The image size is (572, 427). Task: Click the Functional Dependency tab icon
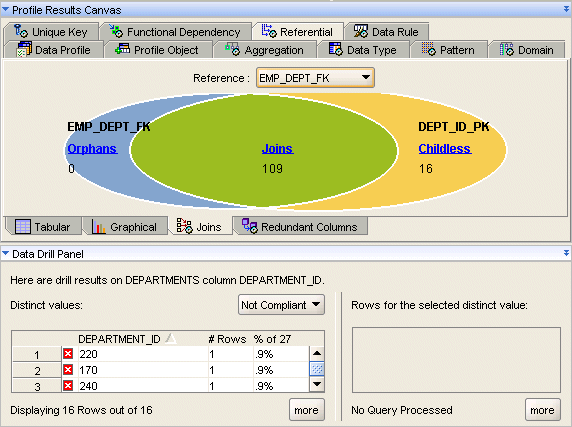116,31
